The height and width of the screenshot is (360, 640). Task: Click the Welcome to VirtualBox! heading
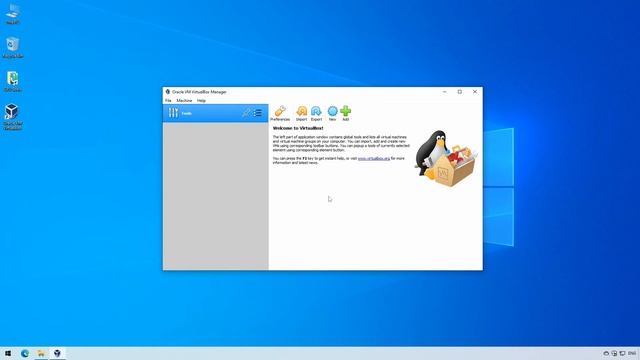point(298,128)
